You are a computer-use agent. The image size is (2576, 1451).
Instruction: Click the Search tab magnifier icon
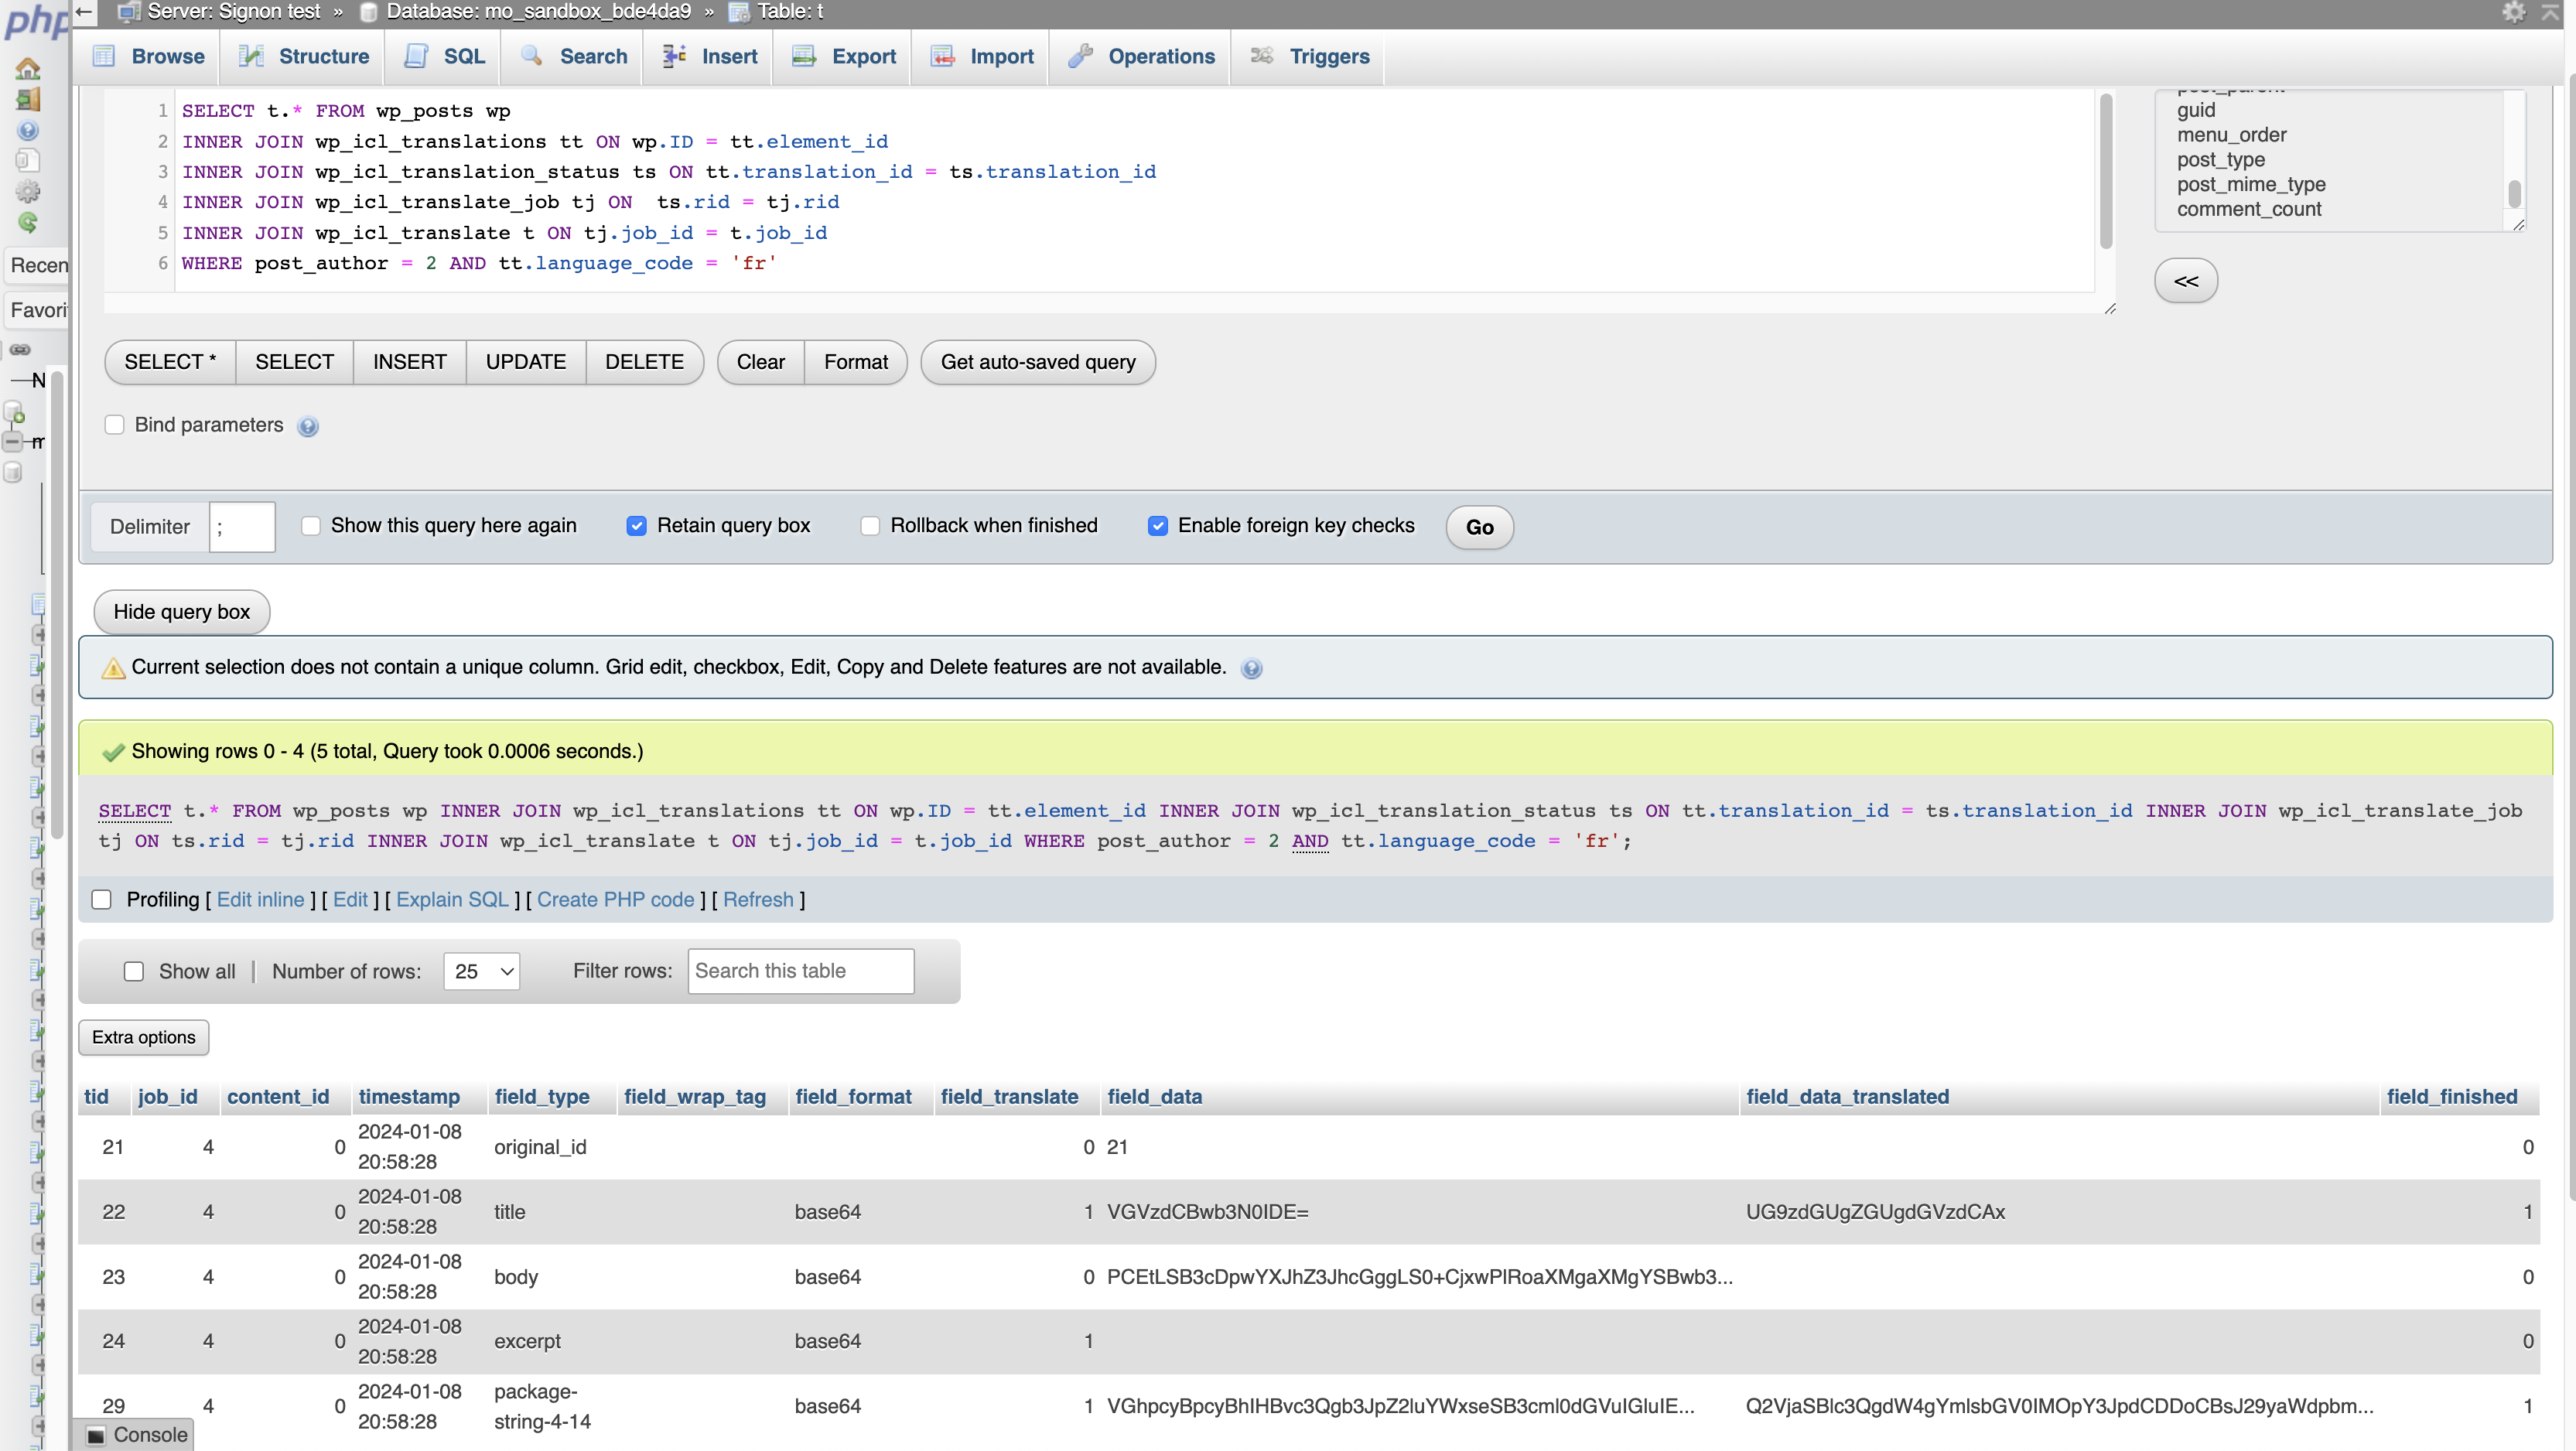pyautogui.click(x=532, y=56)
